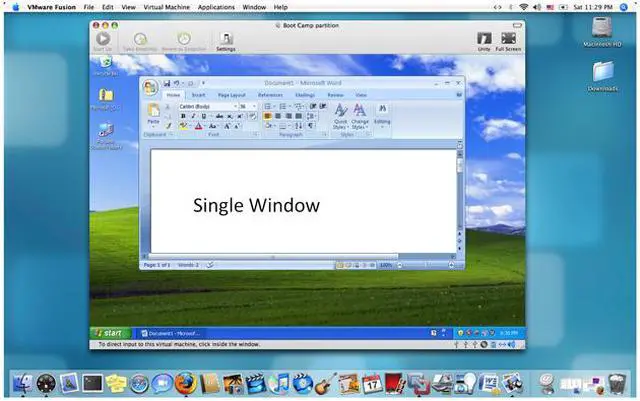The height and width of the screenshot is (401, 640).
Task: Grow the font size
Action: [227, 126]
